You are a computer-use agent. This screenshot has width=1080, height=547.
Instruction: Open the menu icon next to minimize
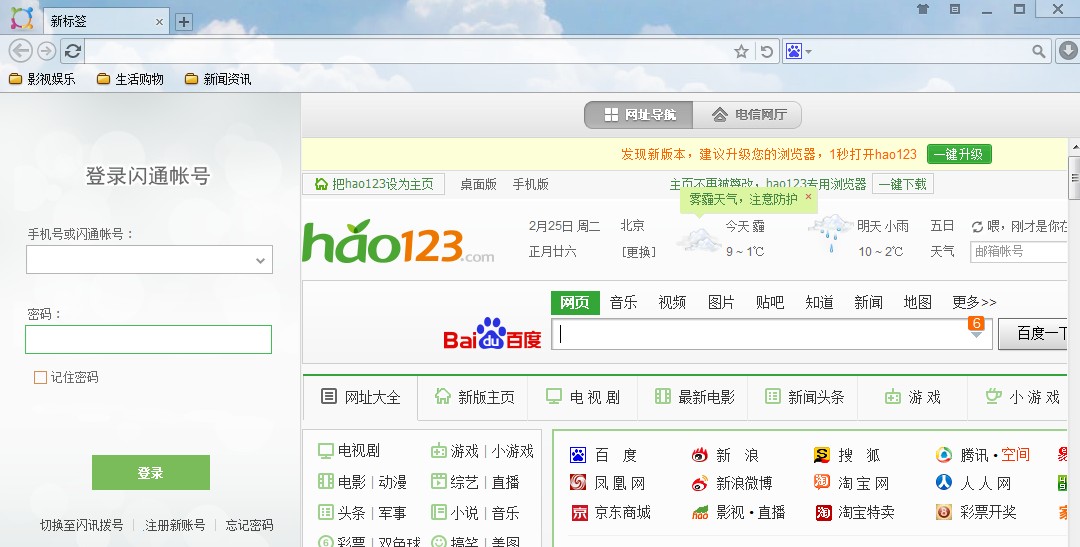(x=955, y=9)
